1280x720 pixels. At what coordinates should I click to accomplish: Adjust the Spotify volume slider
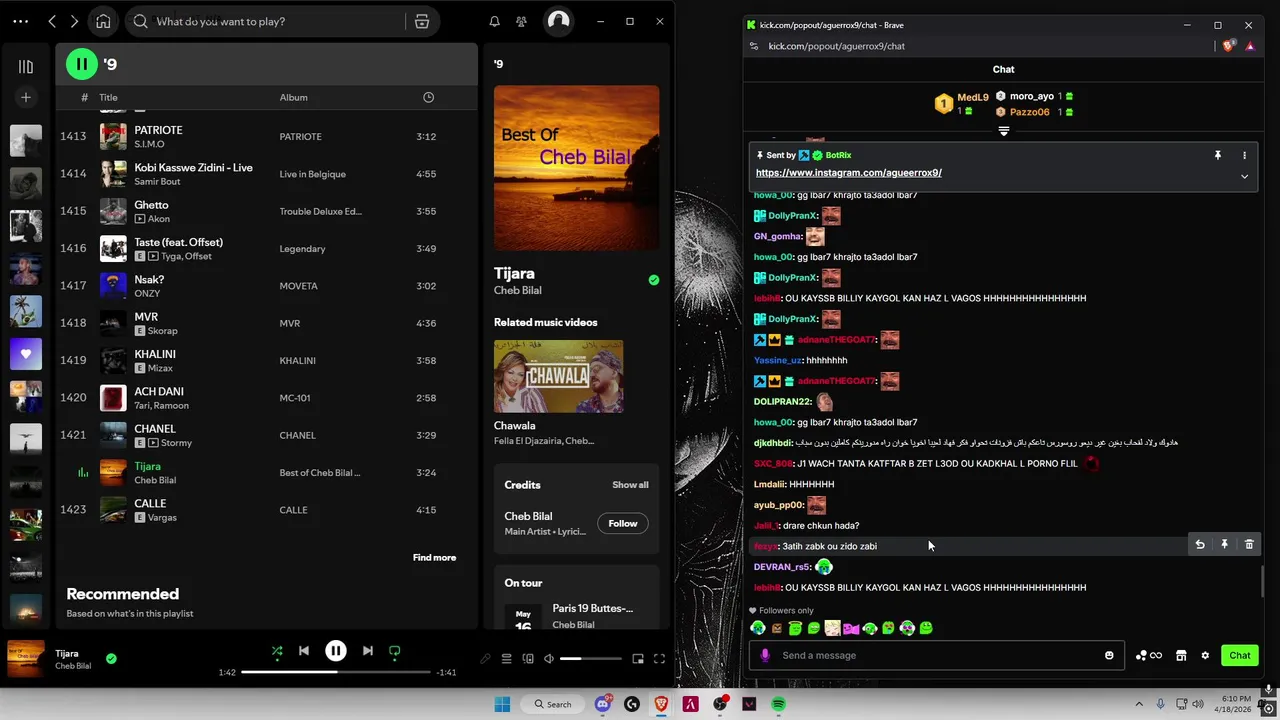tap(591, 658)
